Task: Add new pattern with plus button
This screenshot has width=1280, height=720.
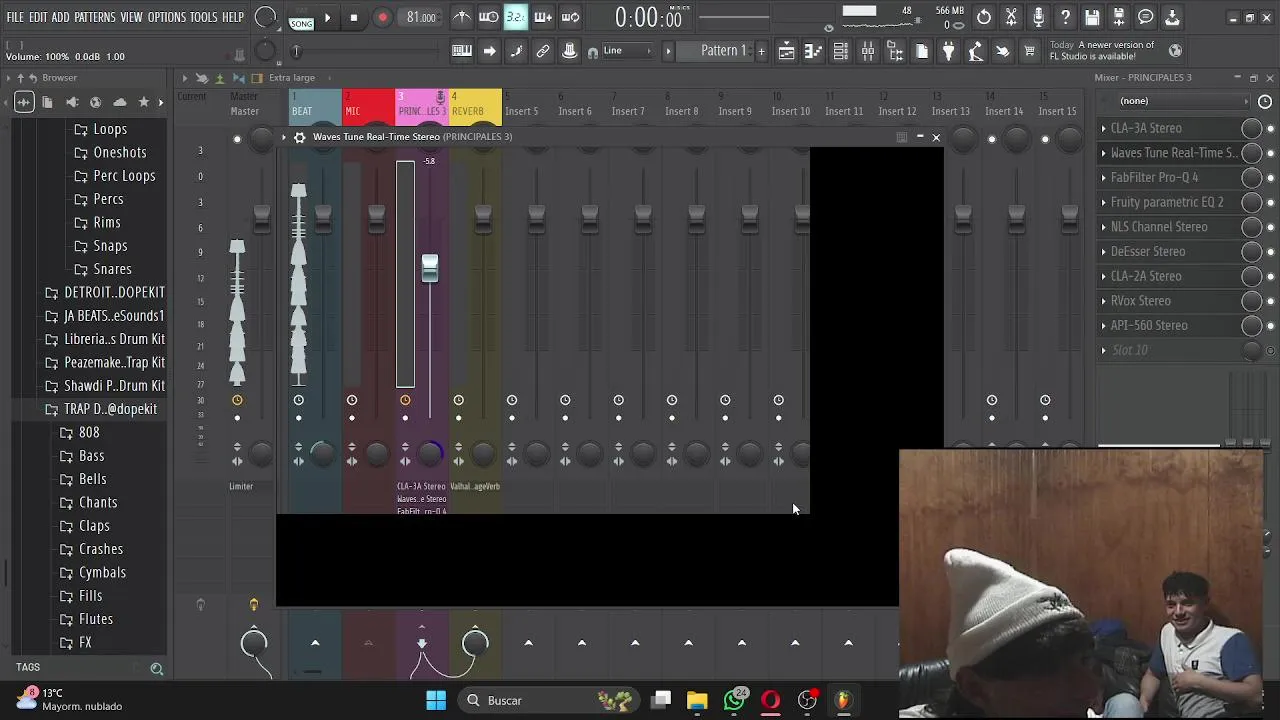Action: click(x=761, y=51)
